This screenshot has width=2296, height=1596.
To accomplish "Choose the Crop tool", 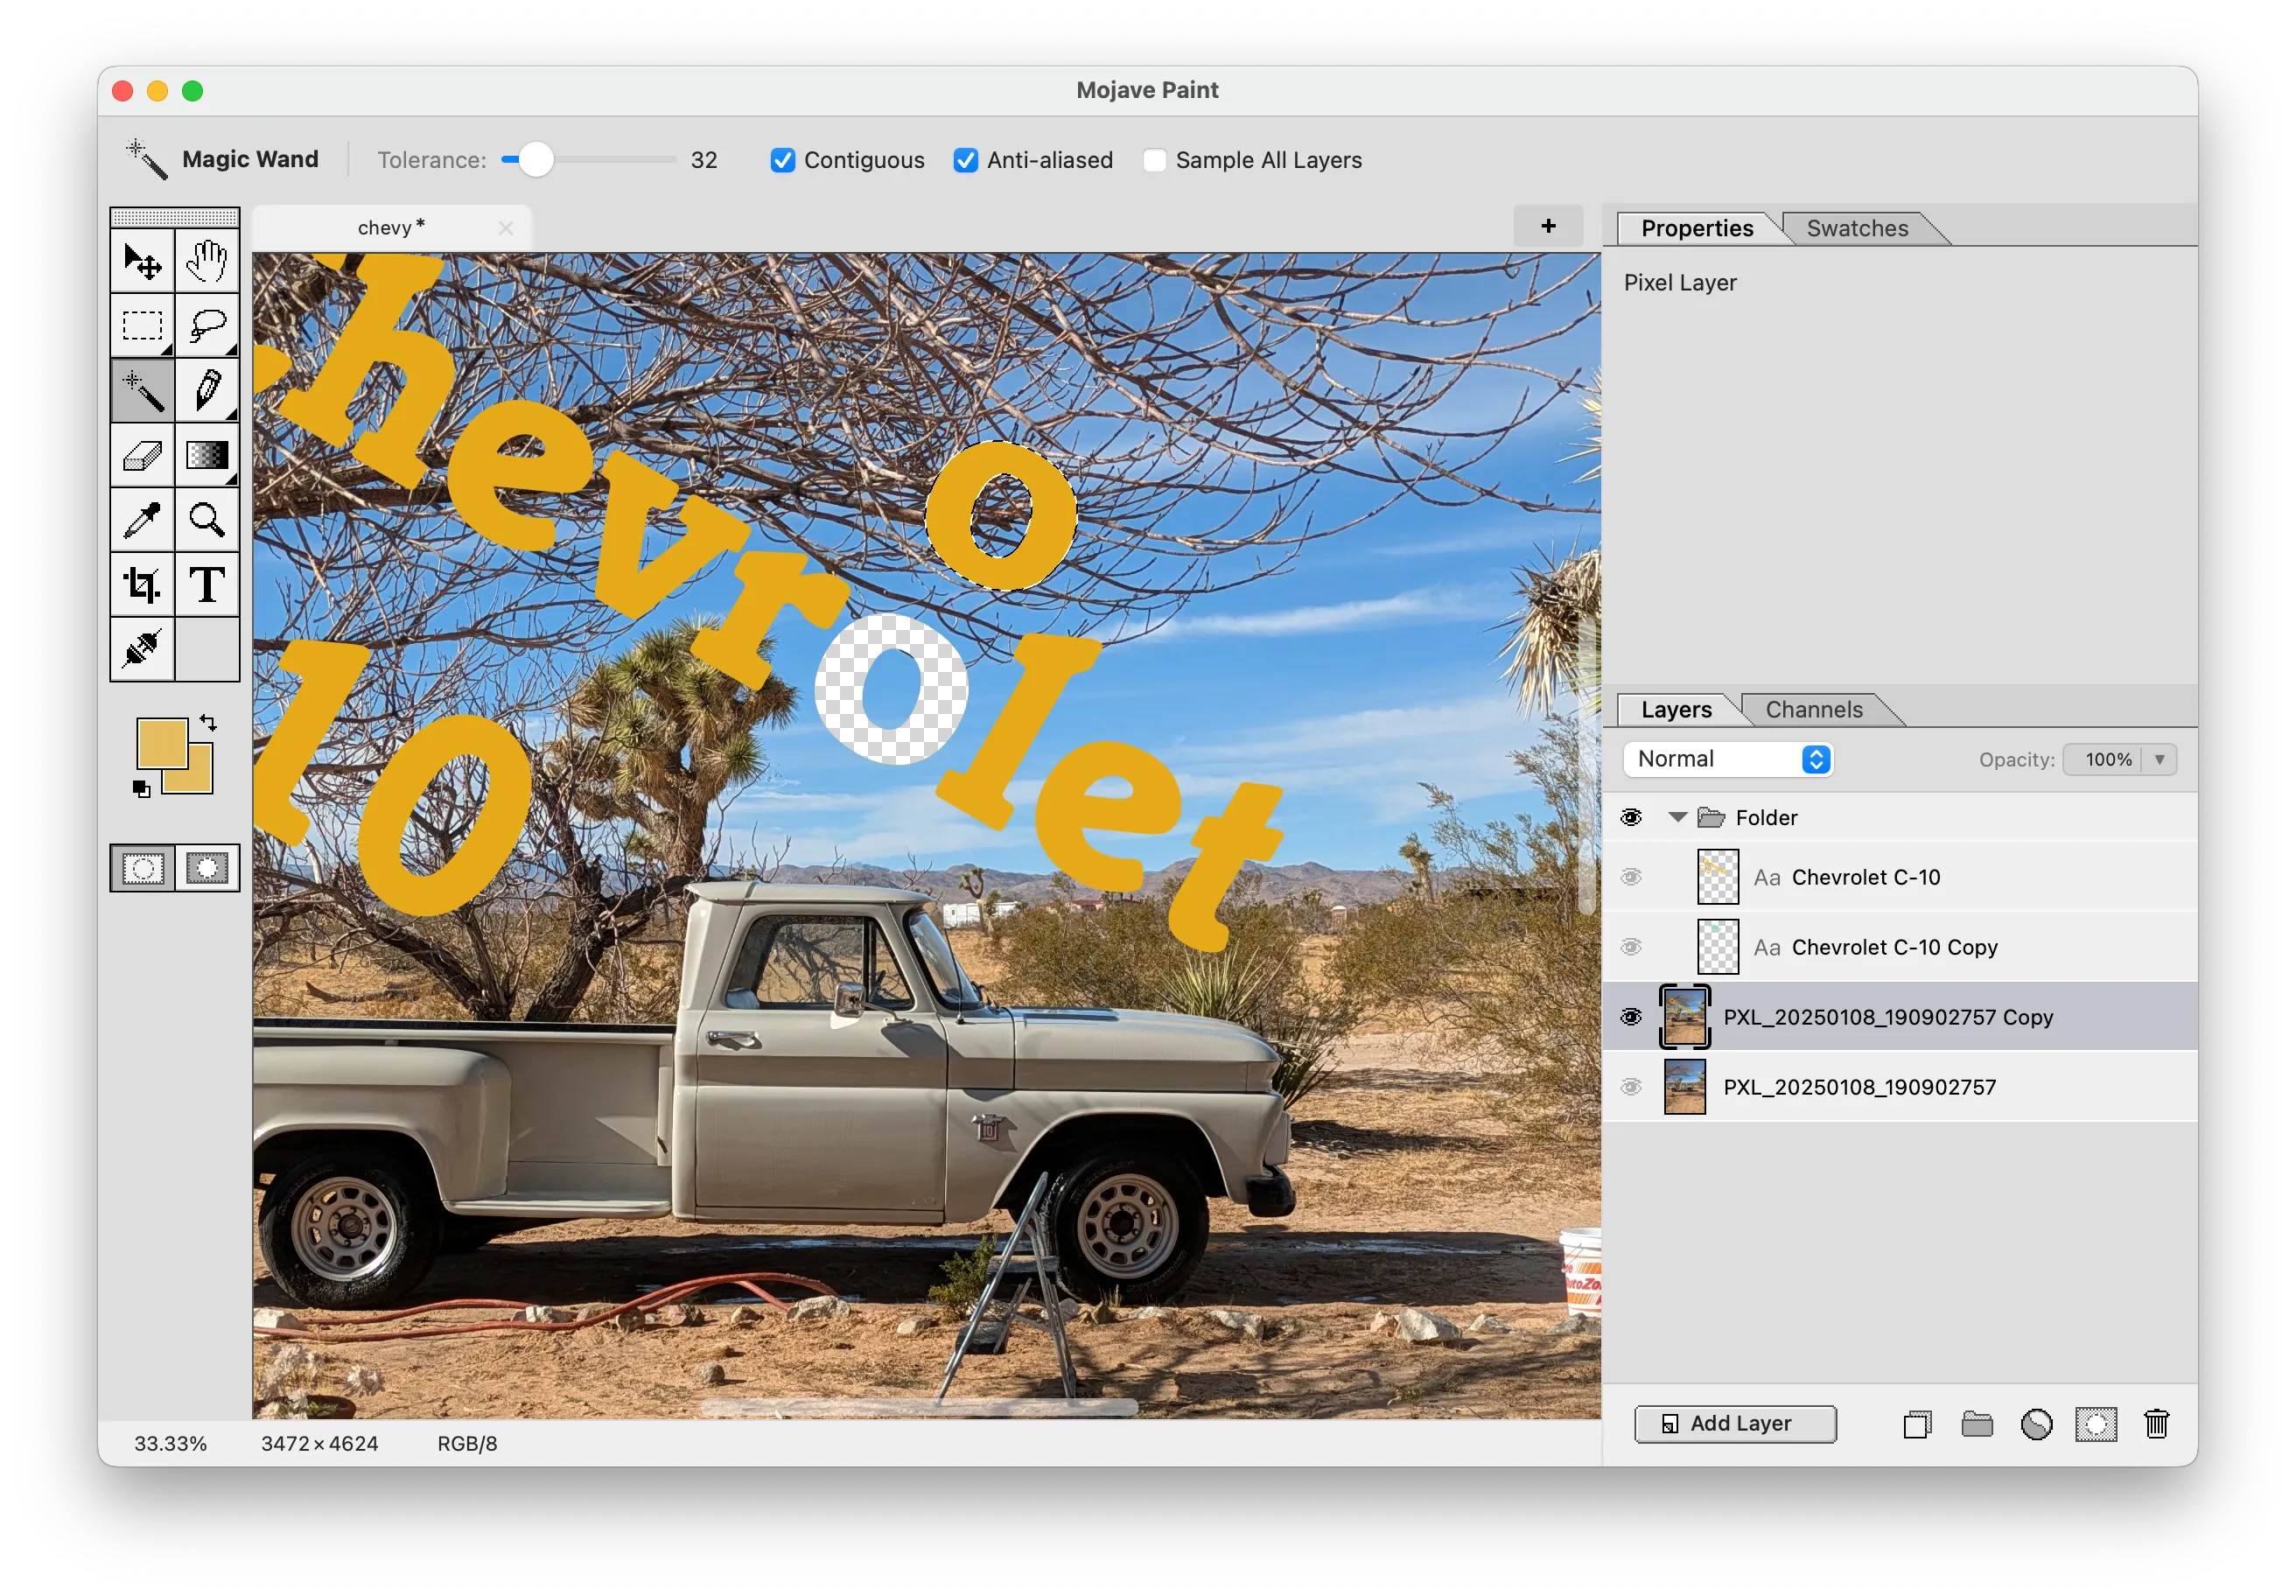I will coord(142,585).
